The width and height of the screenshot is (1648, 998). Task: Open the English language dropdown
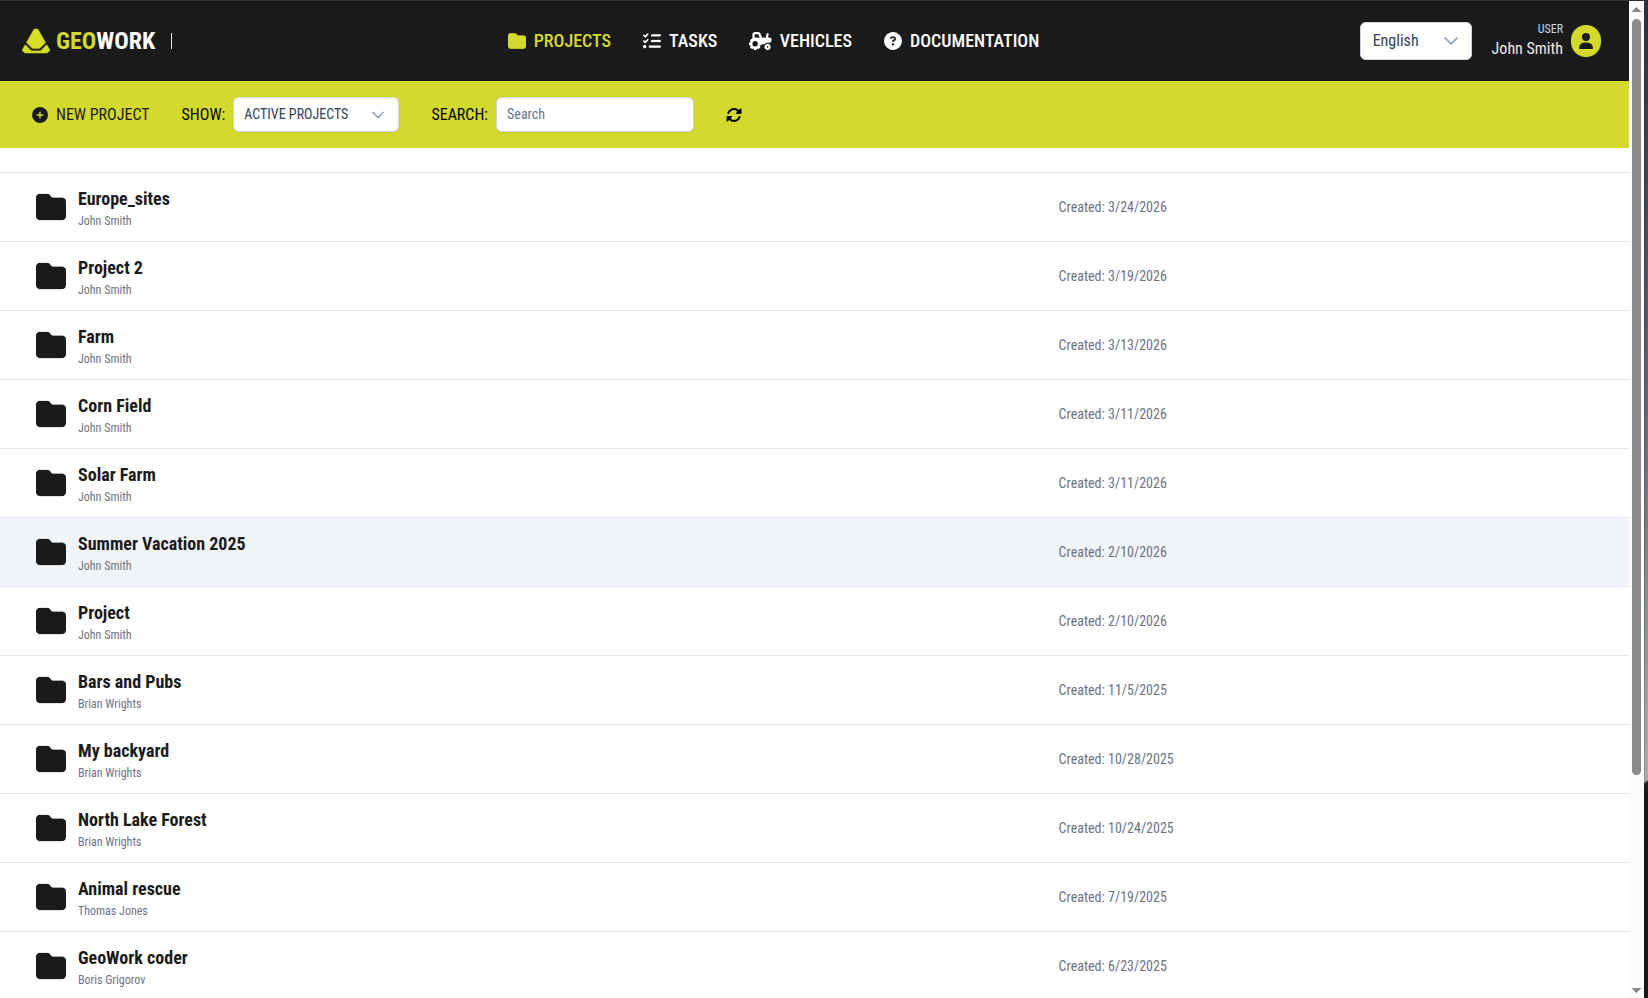tap(1415, 41)
